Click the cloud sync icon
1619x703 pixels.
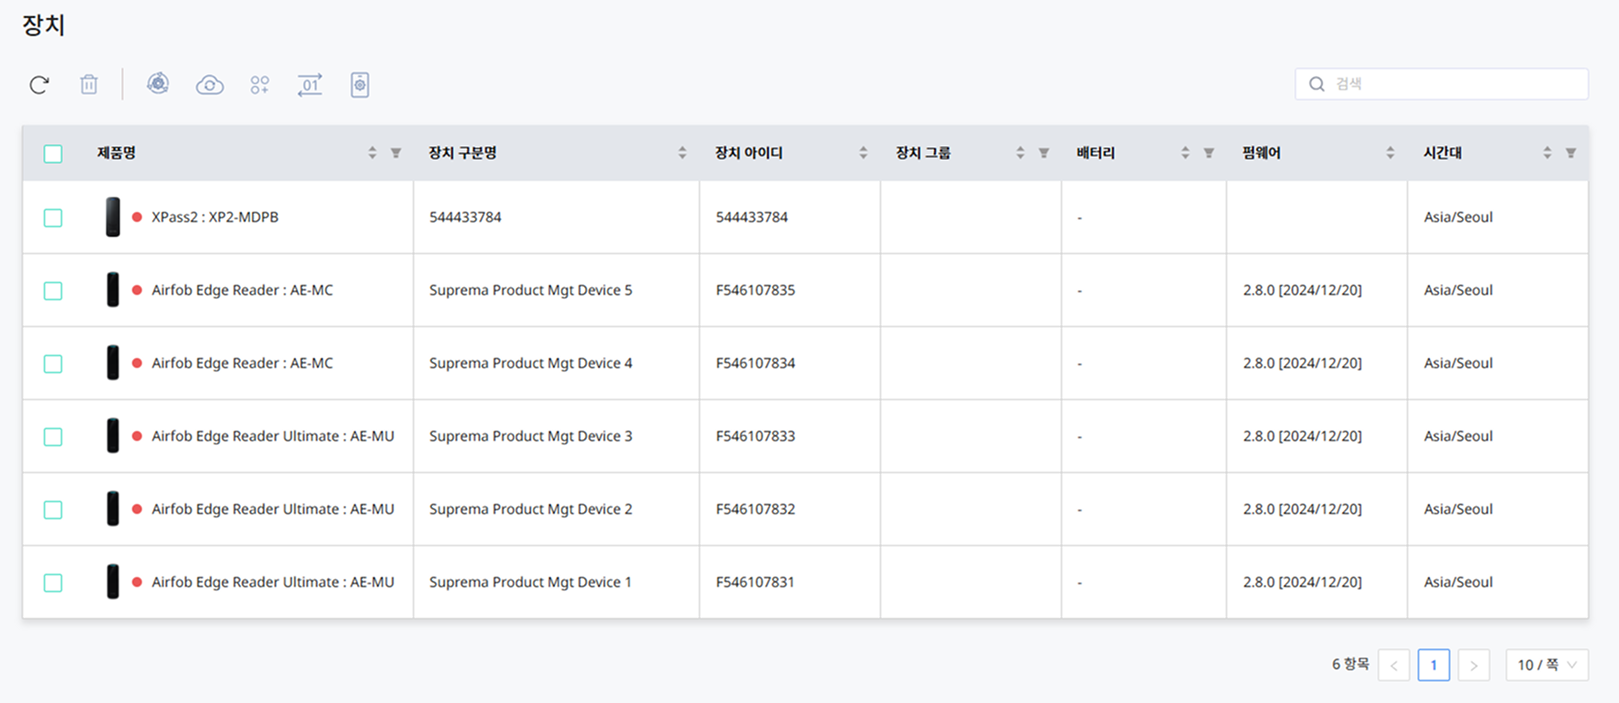(209, 85)
